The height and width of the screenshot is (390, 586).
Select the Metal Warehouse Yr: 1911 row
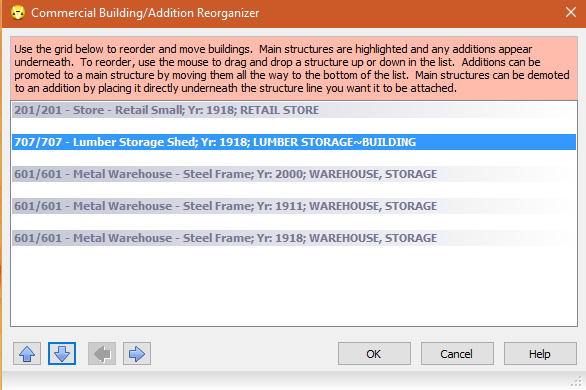click(x=294, y=206)
